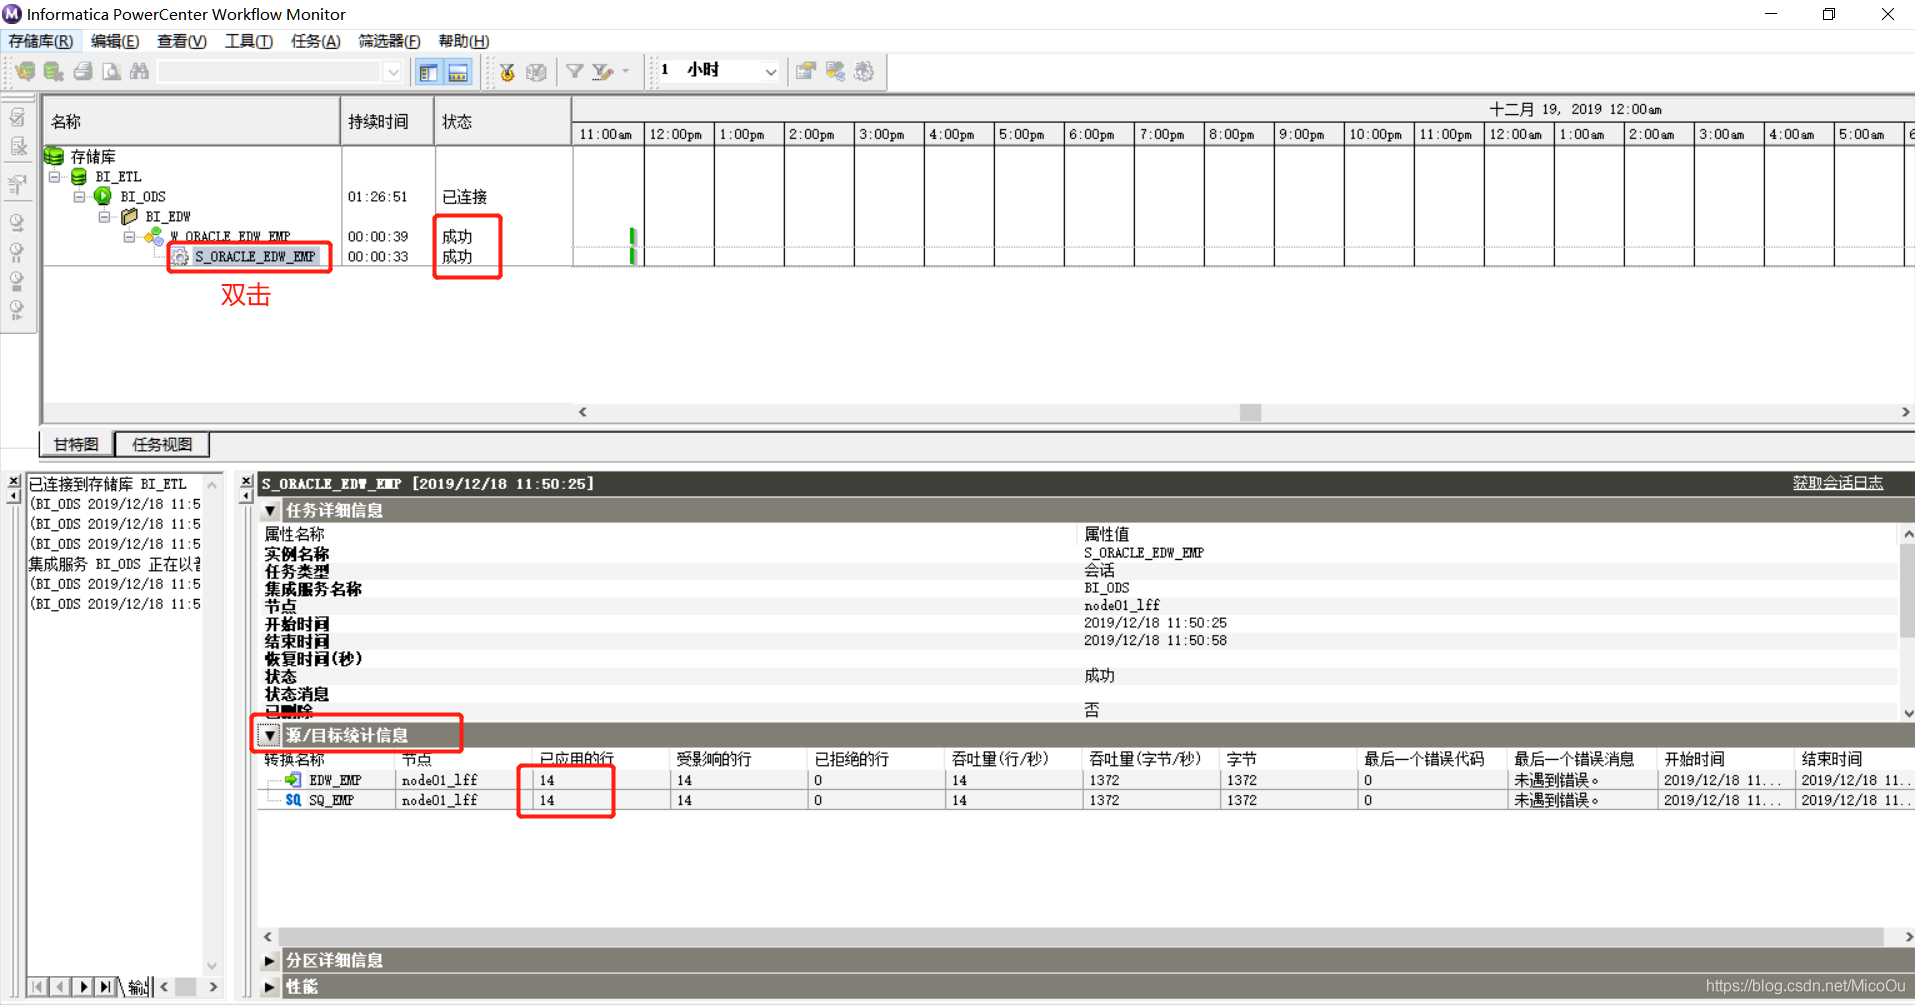Open the 工具 menu
This screenshot has height=1005, width=1915.
pyautogui.click(x=248, y=41)
